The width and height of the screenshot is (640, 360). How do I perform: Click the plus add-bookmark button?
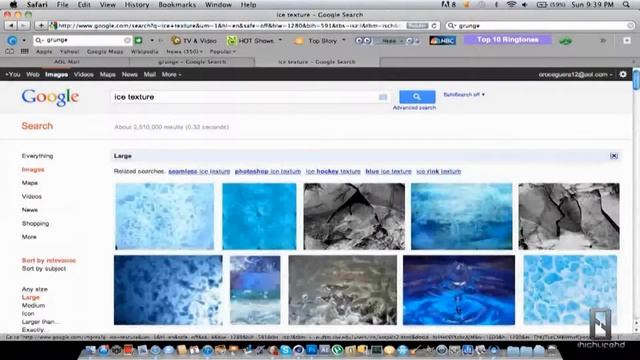[41, 26]
